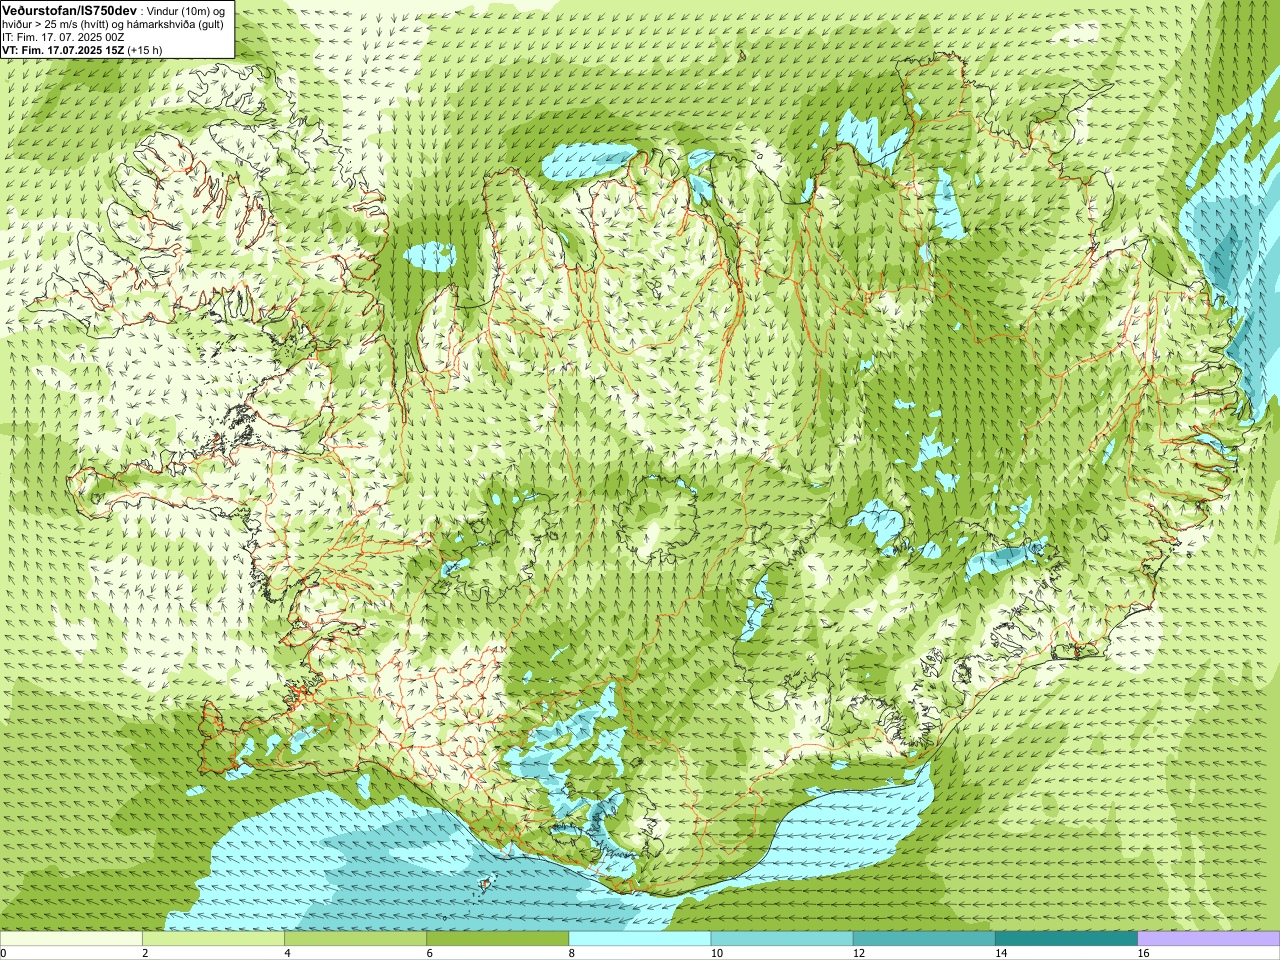Click the legend scale label "10"
The height and width of the screenshot is (960, 1280).
pyautogui.click(x=717, y=953)
